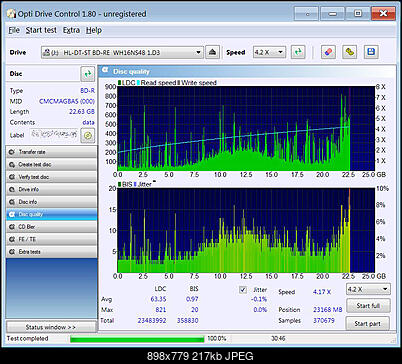
Task: Click the Start full button
Action: [368, 306]
